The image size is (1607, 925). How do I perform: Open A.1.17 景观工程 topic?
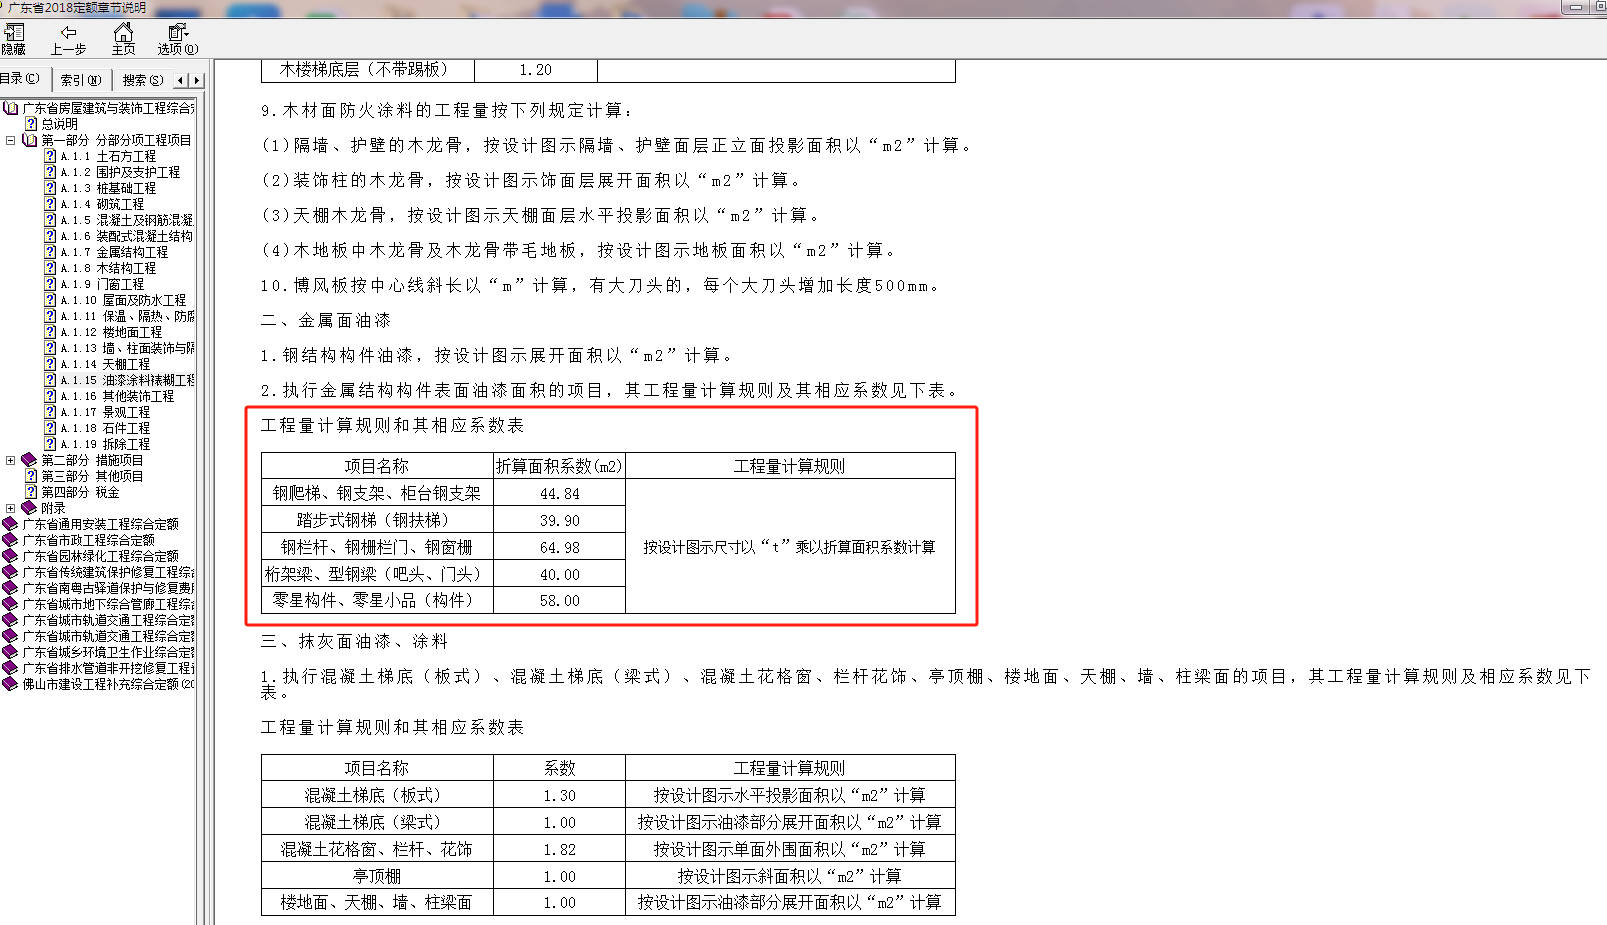click(x=105, y=412)
